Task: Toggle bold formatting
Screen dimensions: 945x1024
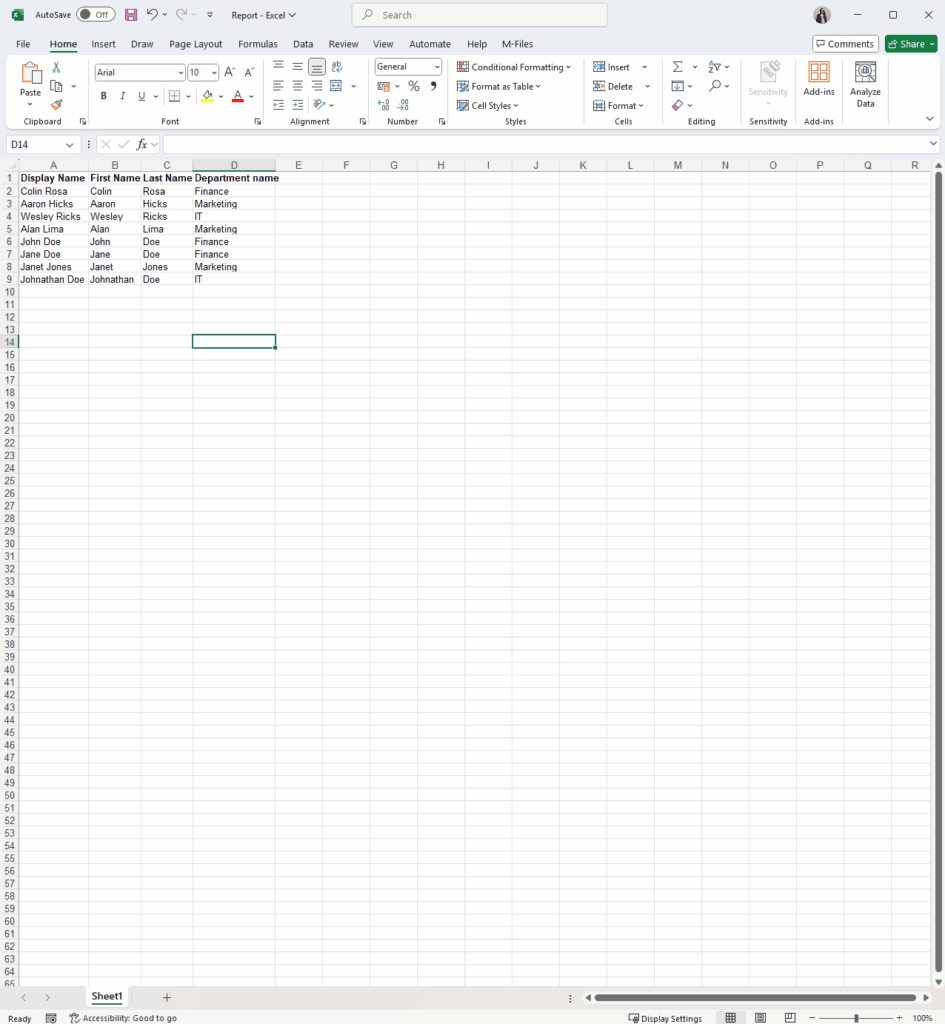Action: coord(103,96)
